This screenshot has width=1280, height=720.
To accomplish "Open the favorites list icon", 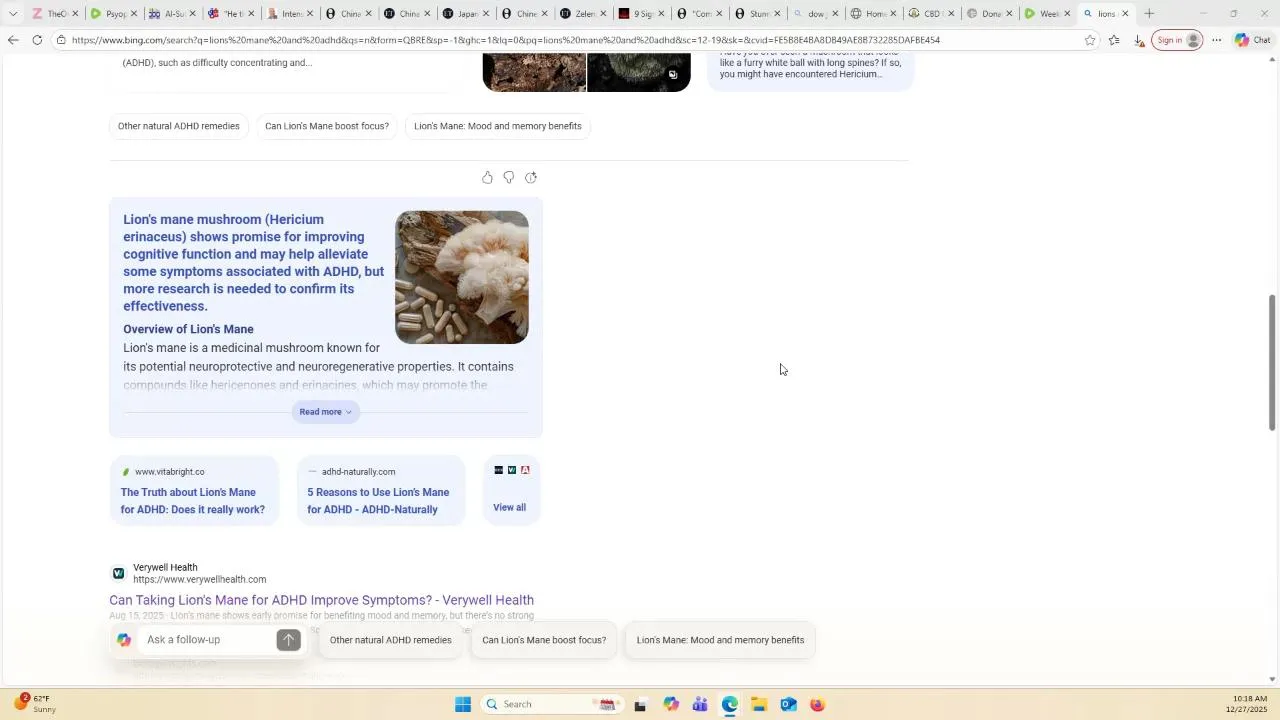I will pyautogui.click(x=1114, y=40).
